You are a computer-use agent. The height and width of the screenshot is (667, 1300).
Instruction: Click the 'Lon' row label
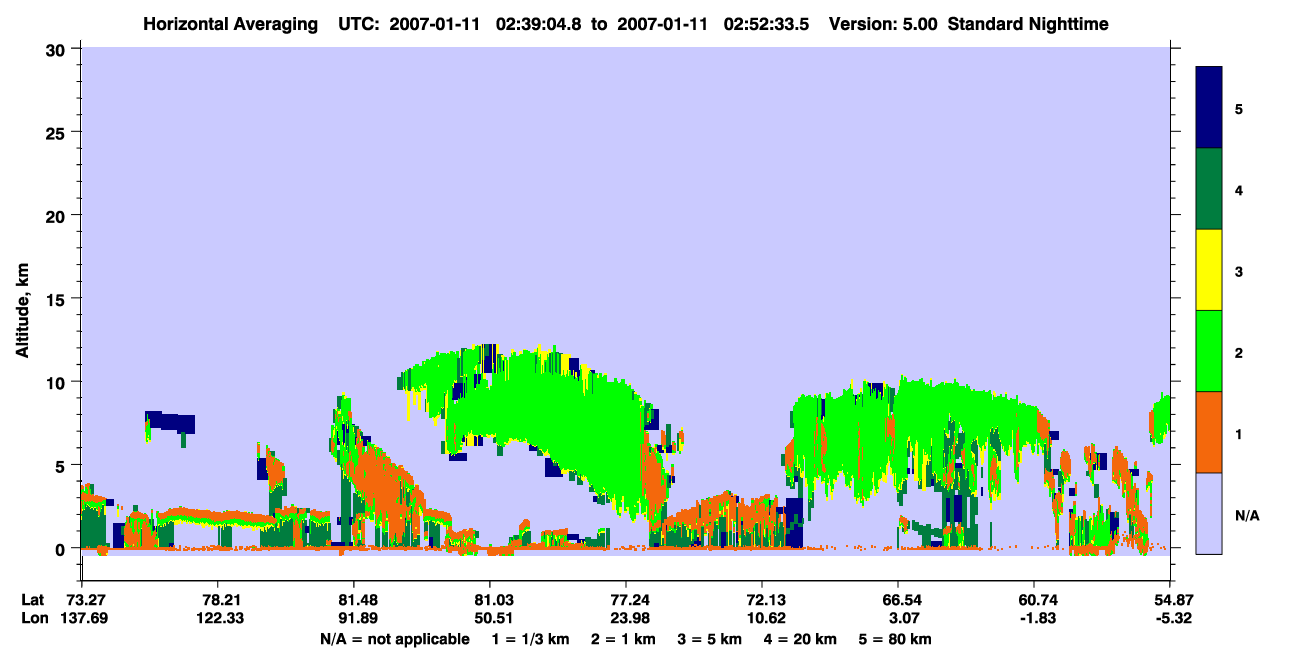(34, 618)
